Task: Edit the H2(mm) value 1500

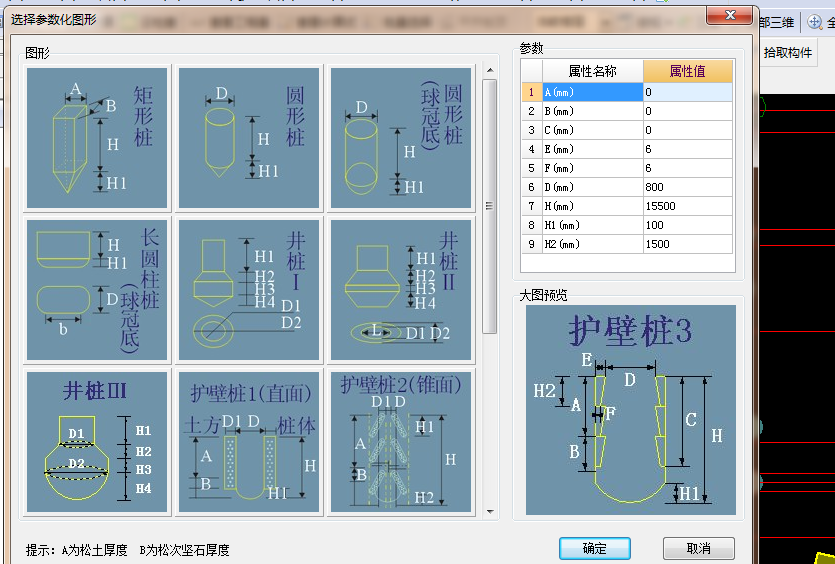Action: pyautogui.click(x=687, y=244)
